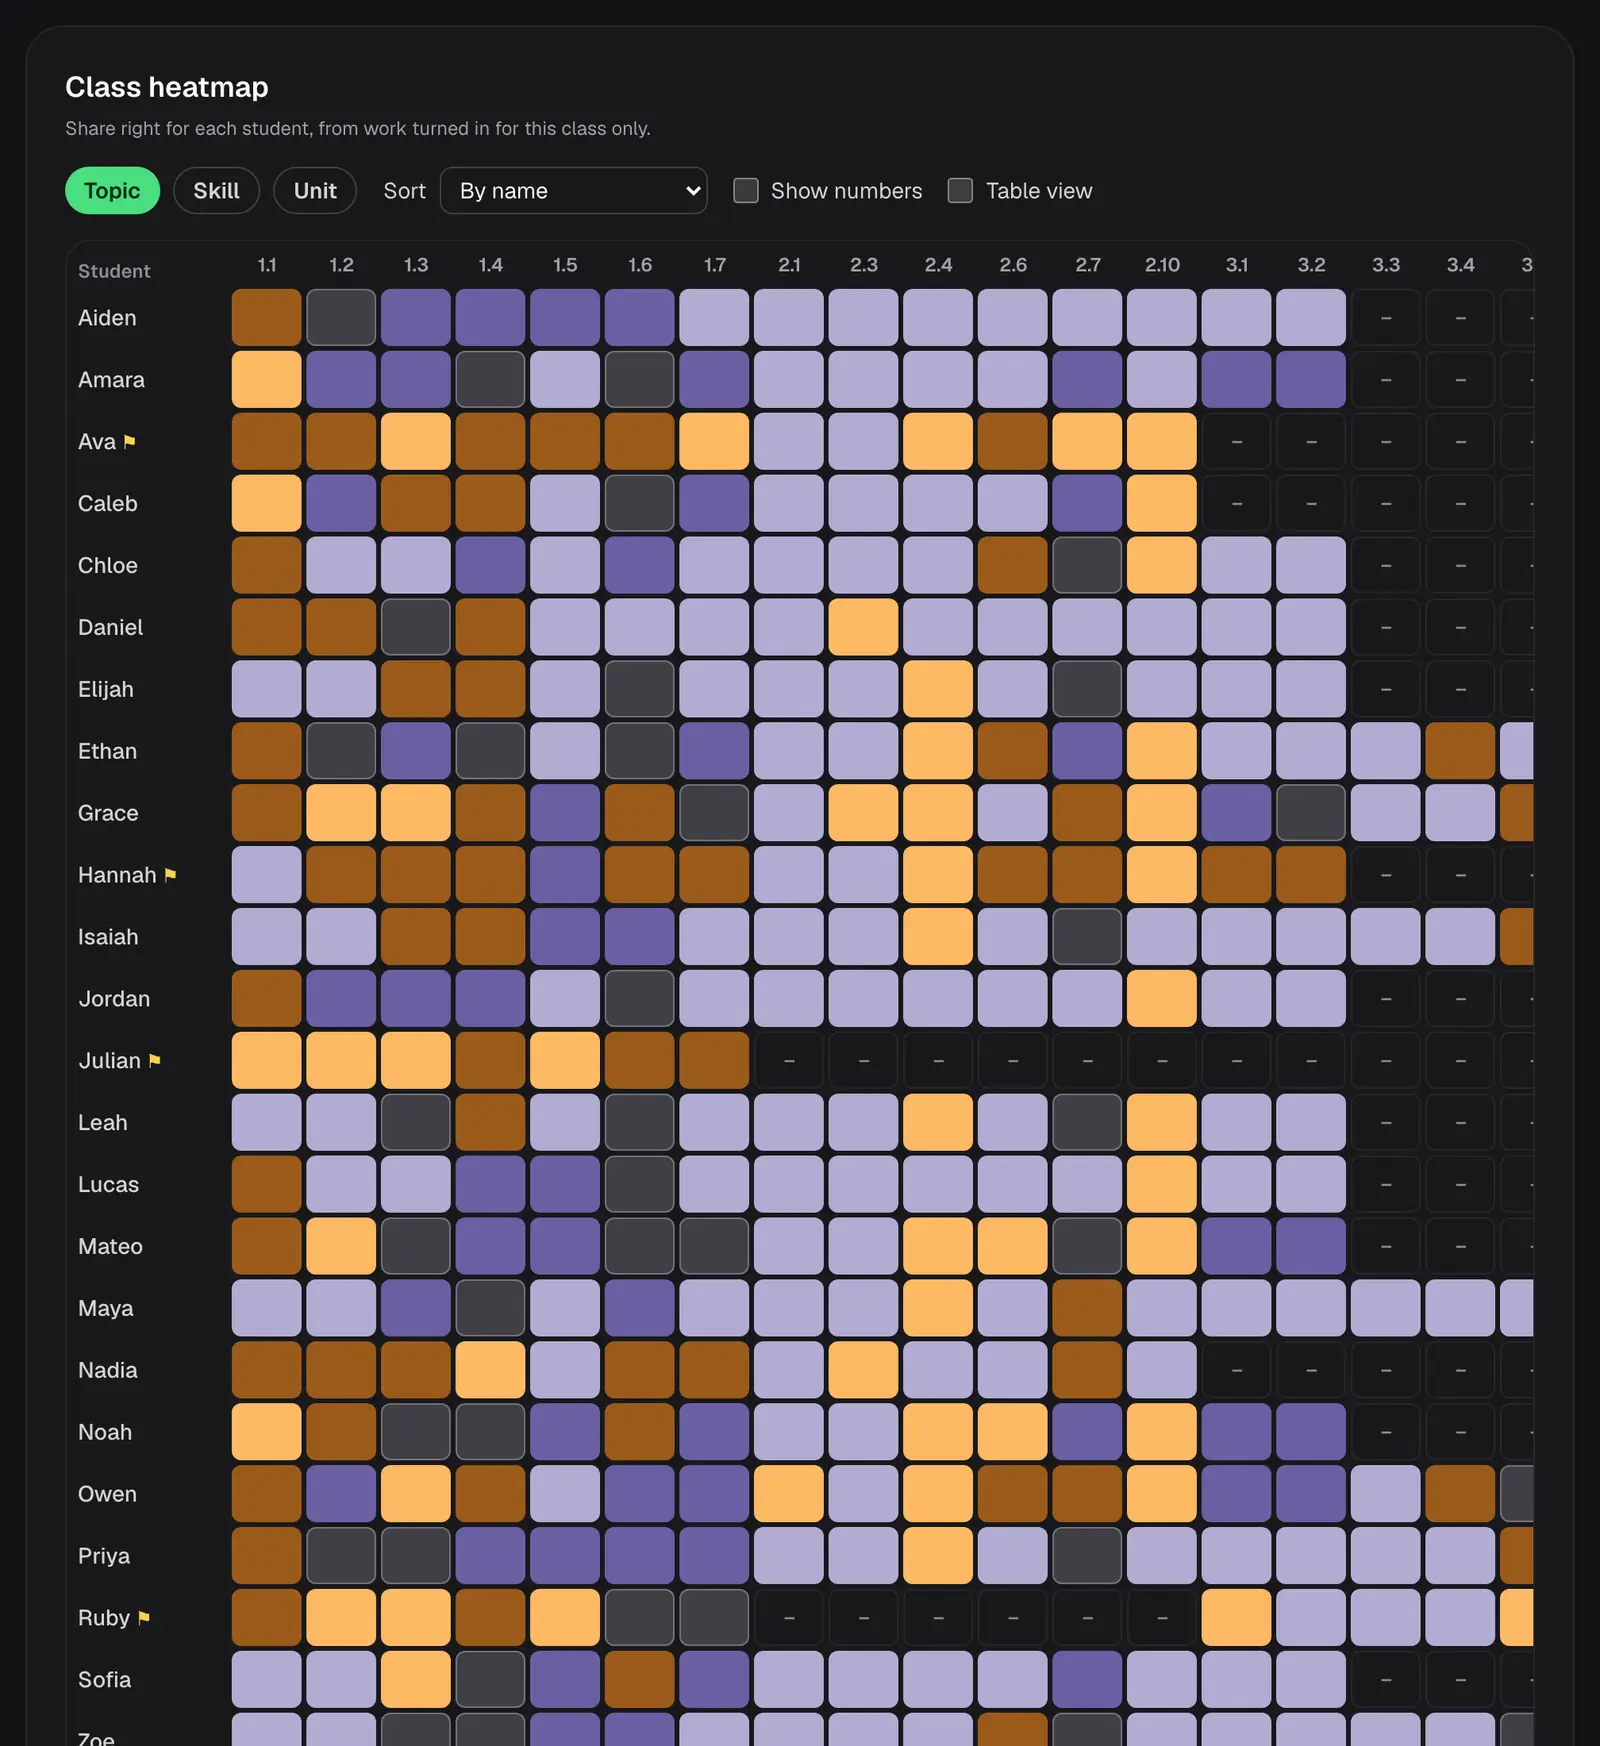Image resolution: width=1600 pixels, height=1746 pixels.
Task: Select student name Chloe
Action: [x=108, y=565]
